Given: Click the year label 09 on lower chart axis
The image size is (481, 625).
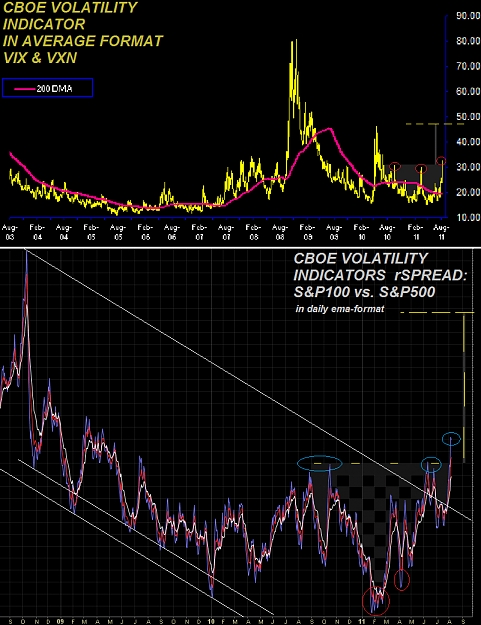Looking at the screenshot, I should [x=60, y=621].
